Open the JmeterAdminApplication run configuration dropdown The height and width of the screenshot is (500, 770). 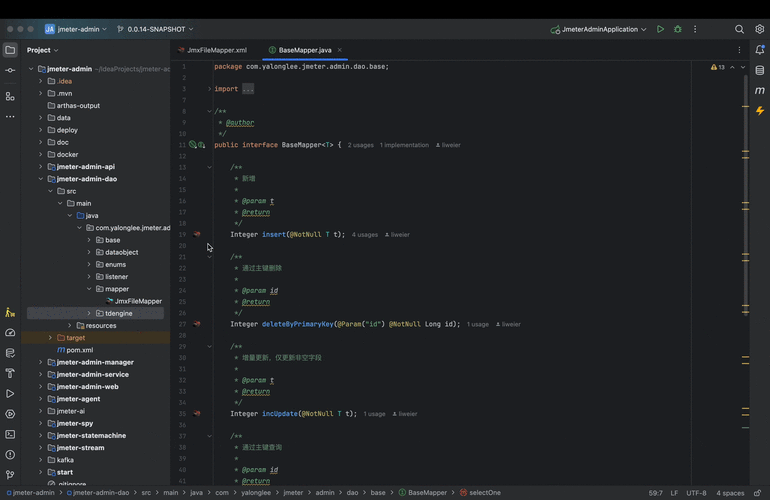(598, 29)
